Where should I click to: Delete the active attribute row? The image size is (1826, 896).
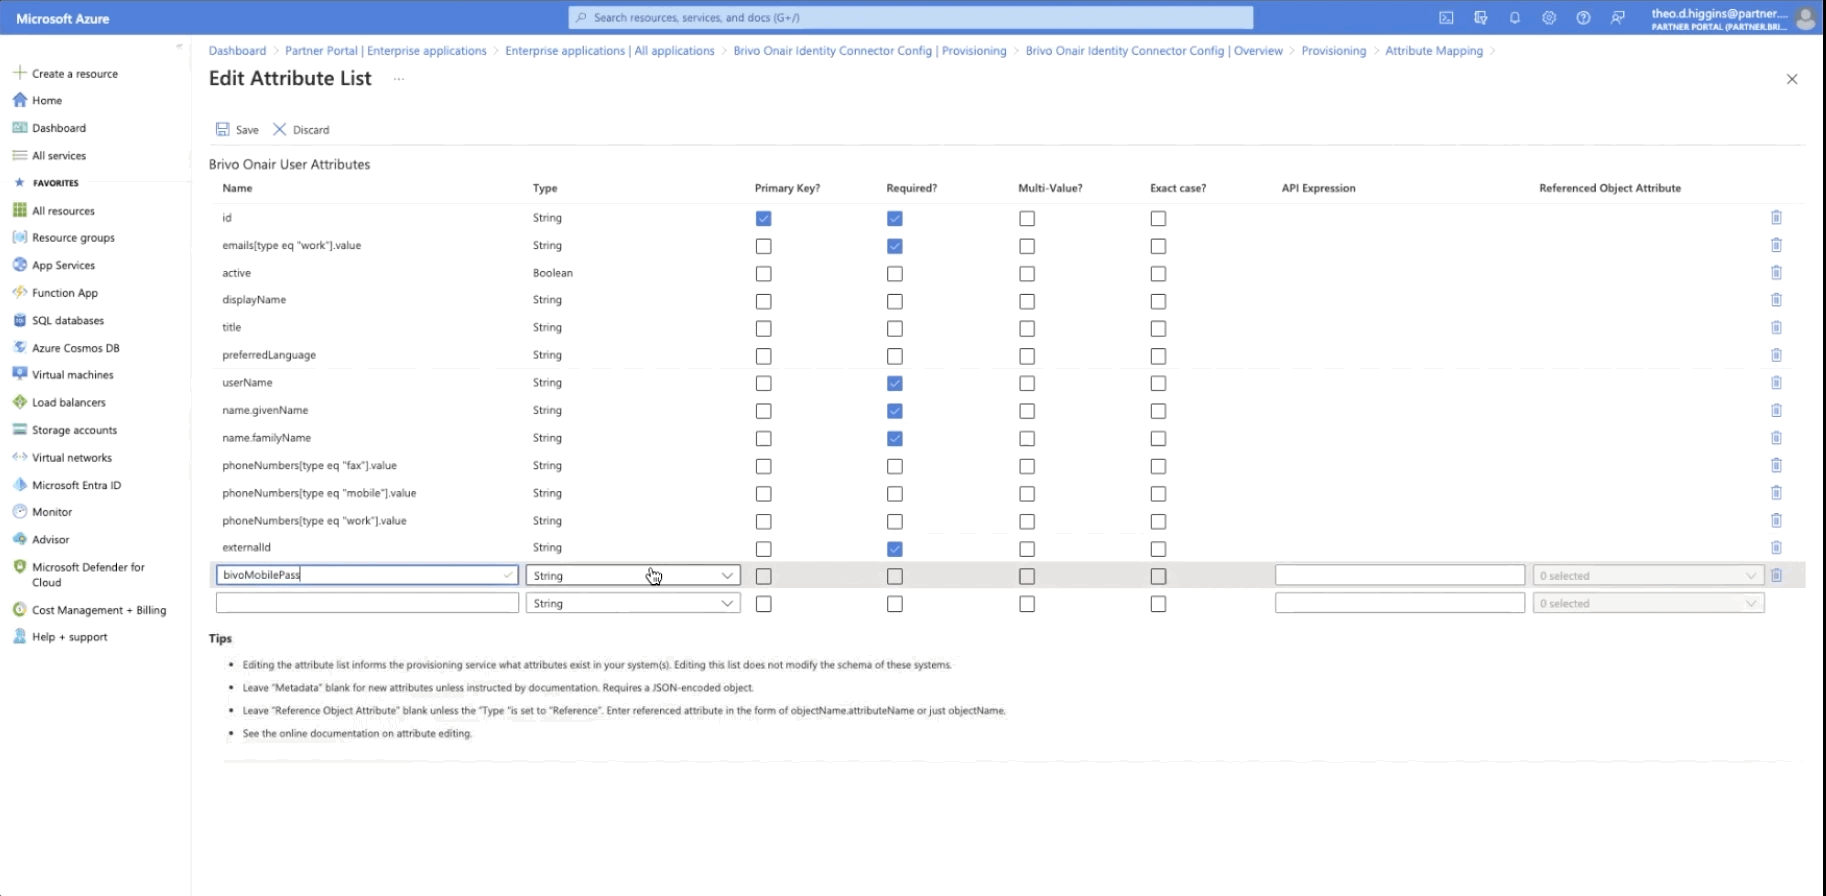tap(1776, 272)
